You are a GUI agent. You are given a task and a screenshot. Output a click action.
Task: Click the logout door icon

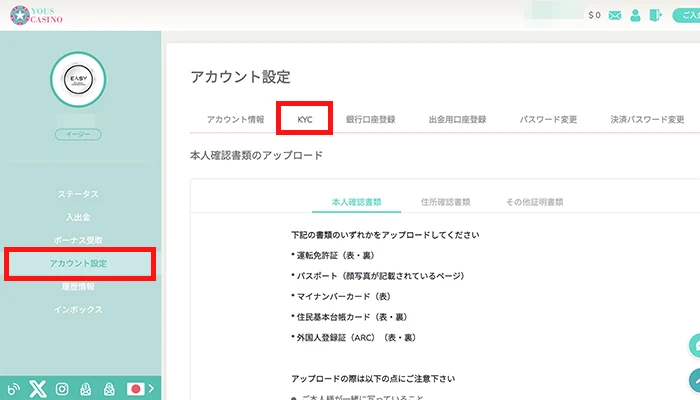click(655, 15)
